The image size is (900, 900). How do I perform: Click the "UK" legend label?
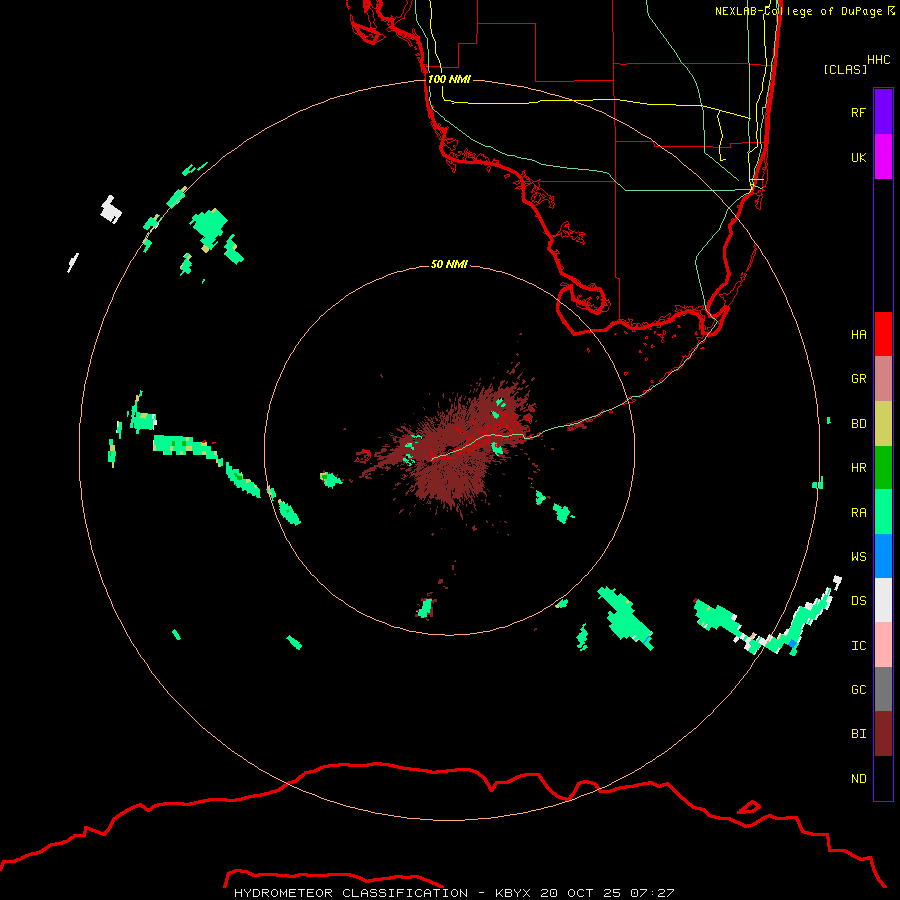click(858, 157)
